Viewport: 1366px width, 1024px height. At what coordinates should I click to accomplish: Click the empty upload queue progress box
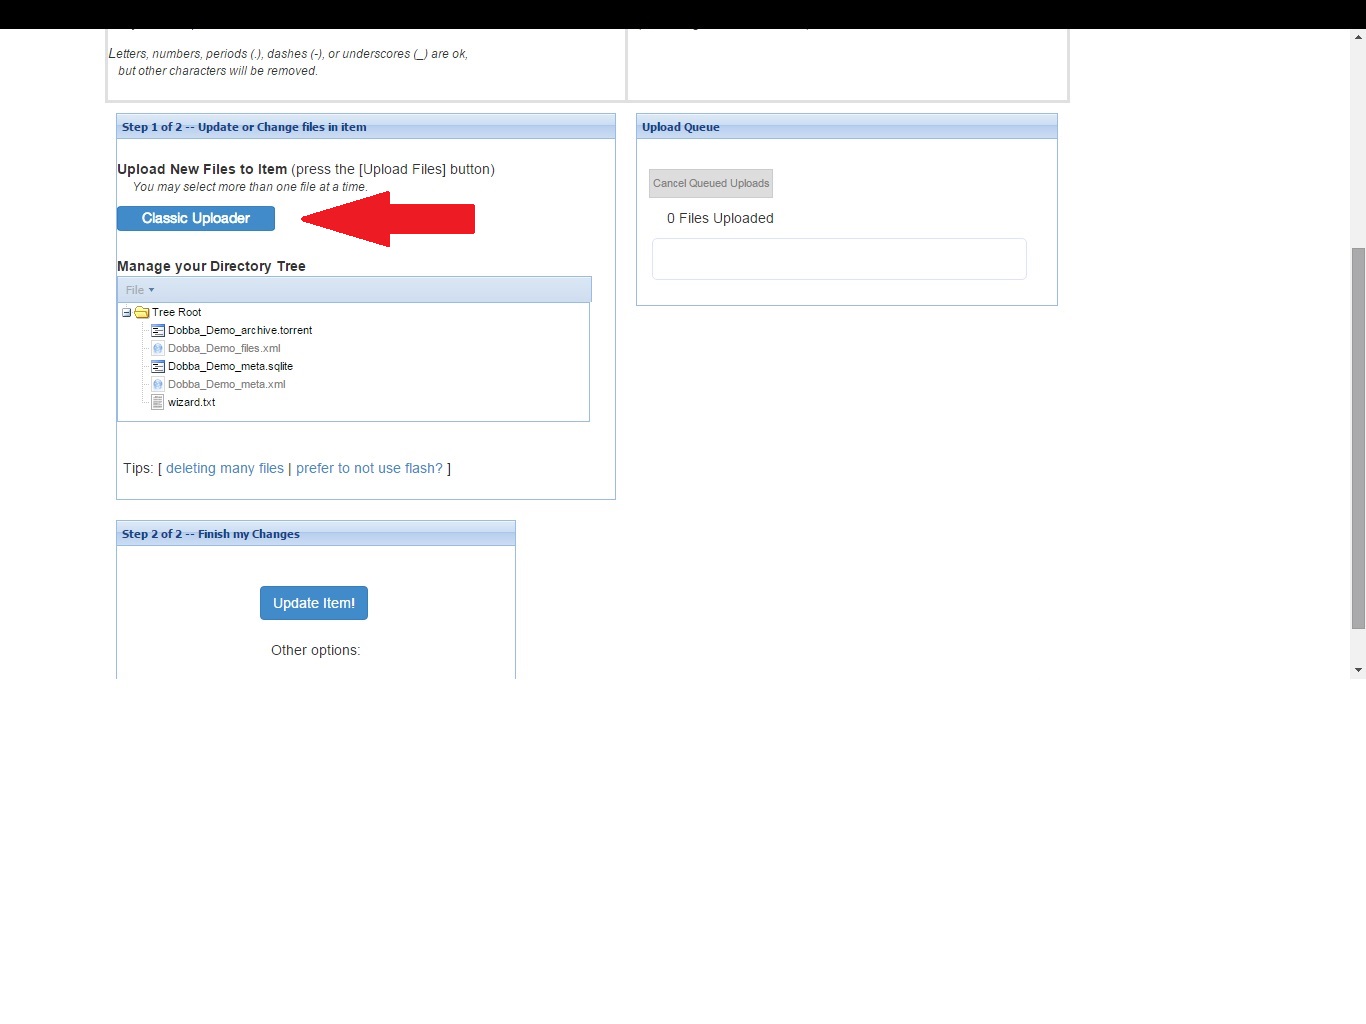839,259
